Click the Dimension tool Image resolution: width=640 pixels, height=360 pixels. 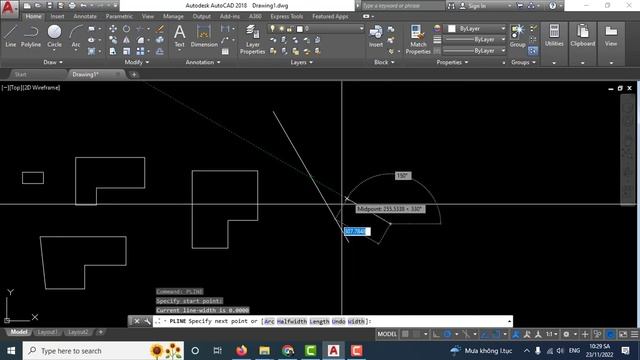click(x=204, y=36)
